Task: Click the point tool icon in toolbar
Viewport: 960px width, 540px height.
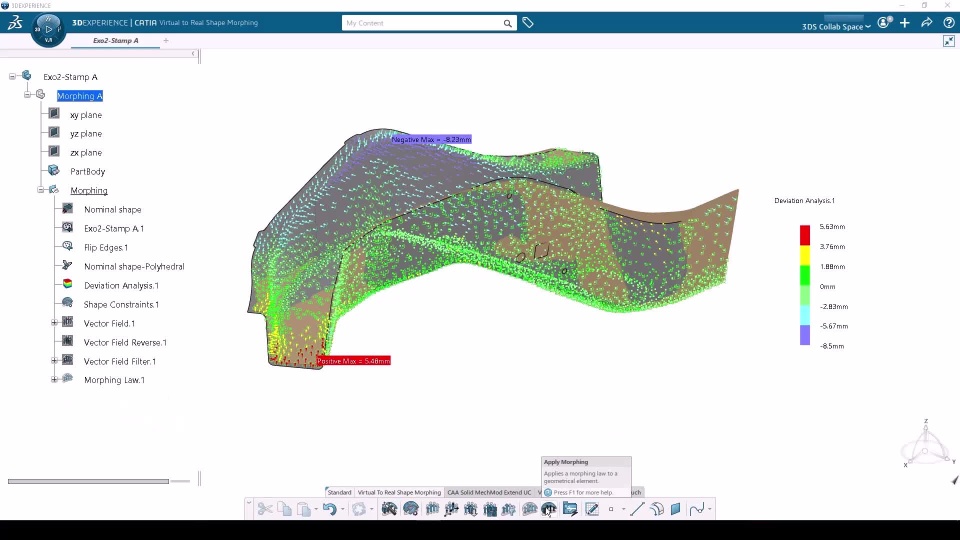Action: (x=610, y=509)
